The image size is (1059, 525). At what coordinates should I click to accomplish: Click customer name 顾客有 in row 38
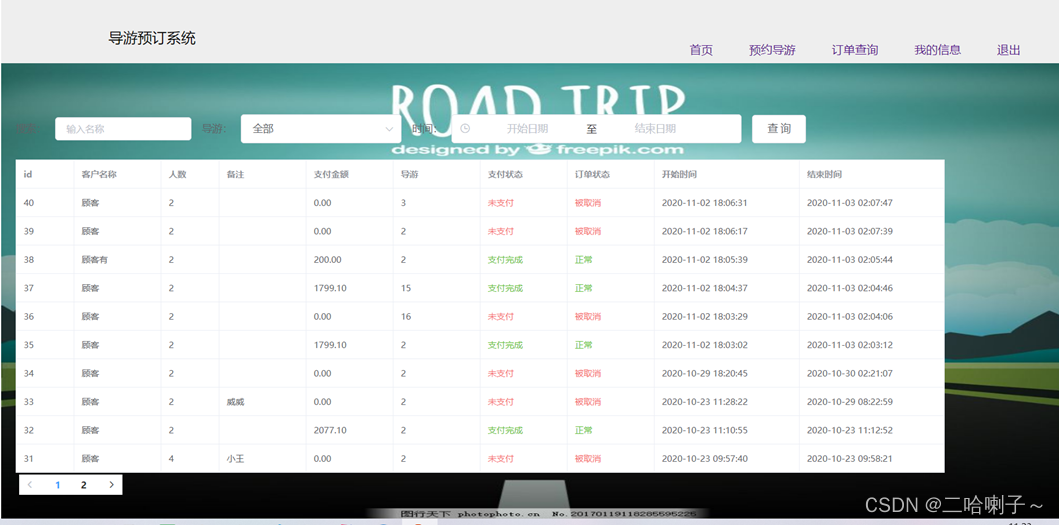point(95,259)
